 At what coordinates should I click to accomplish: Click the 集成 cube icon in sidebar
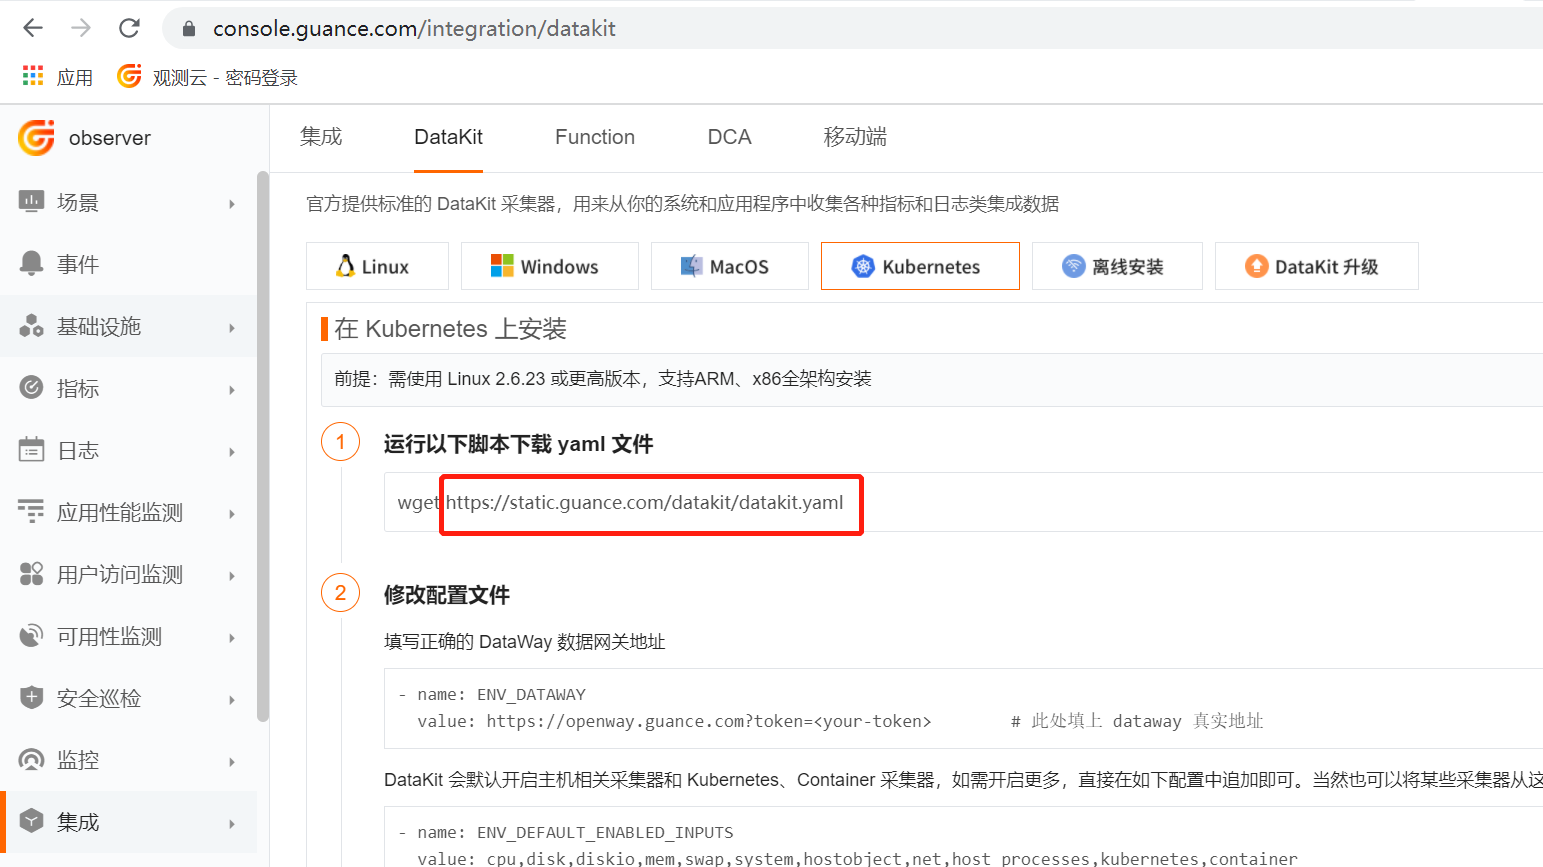(32, 822)
